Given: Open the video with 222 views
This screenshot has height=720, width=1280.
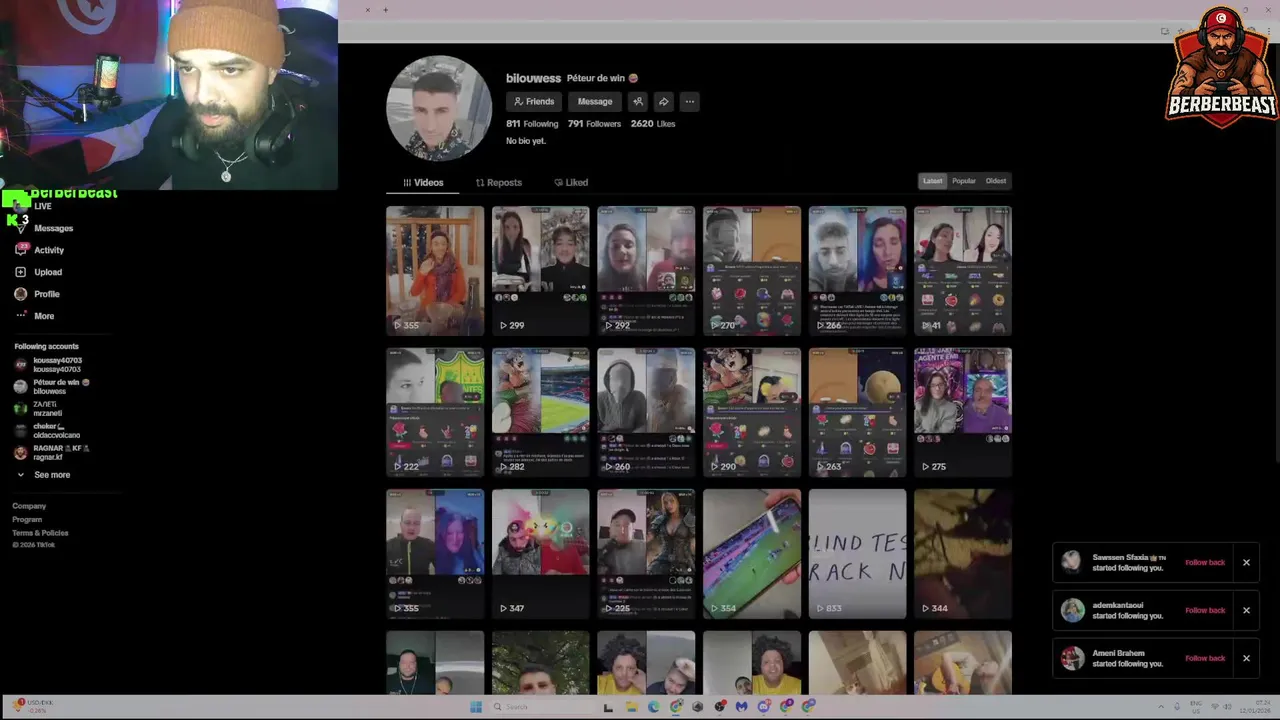Looking at the screenshot, I should 435,412.
